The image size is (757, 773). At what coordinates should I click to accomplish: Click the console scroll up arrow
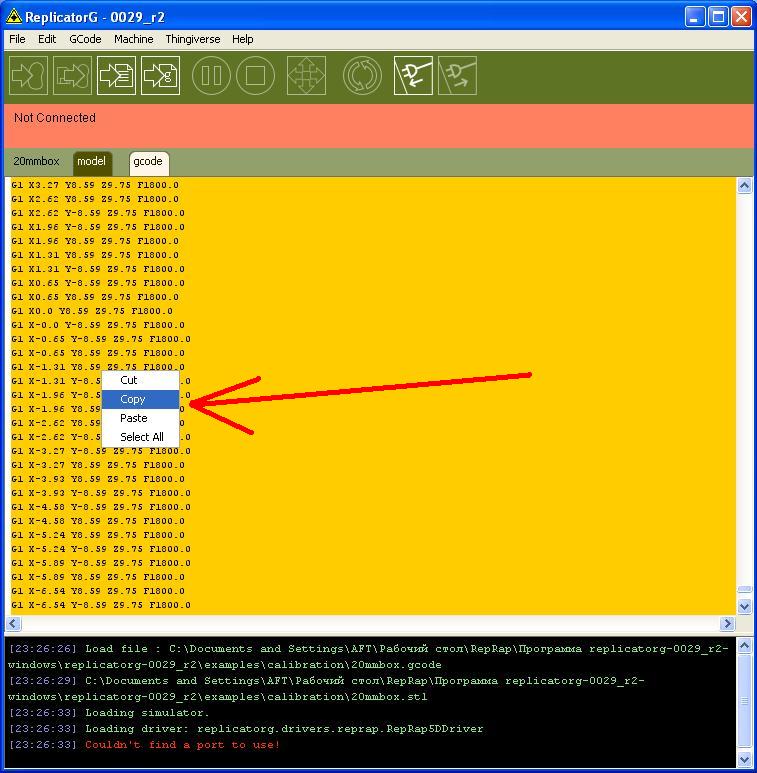pyautogui.click(x=744, y=646)
